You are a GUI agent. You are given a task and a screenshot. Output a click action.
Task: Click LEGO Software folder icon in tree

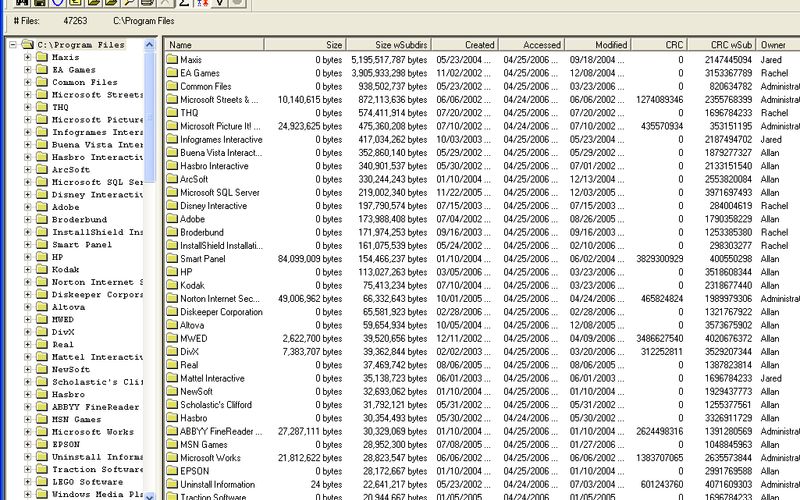point(42,481)
